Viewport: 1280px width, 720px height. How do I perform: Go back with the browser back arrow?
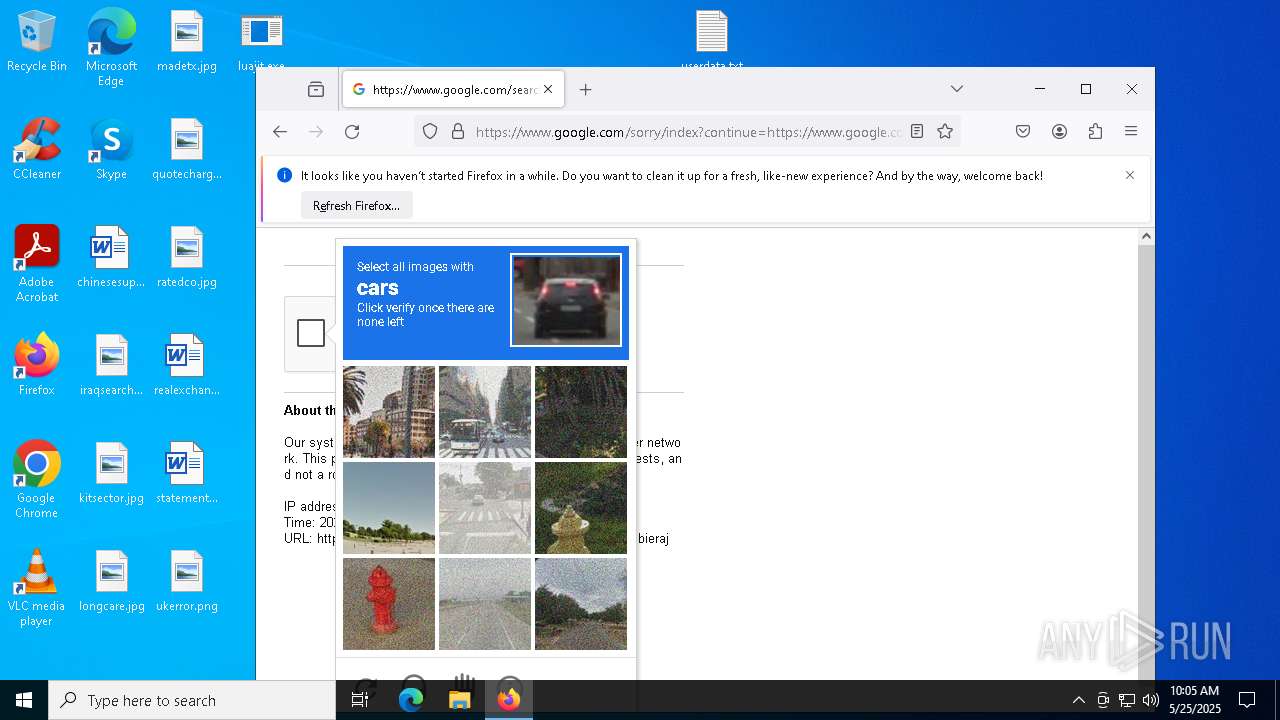tap(280, 132)
